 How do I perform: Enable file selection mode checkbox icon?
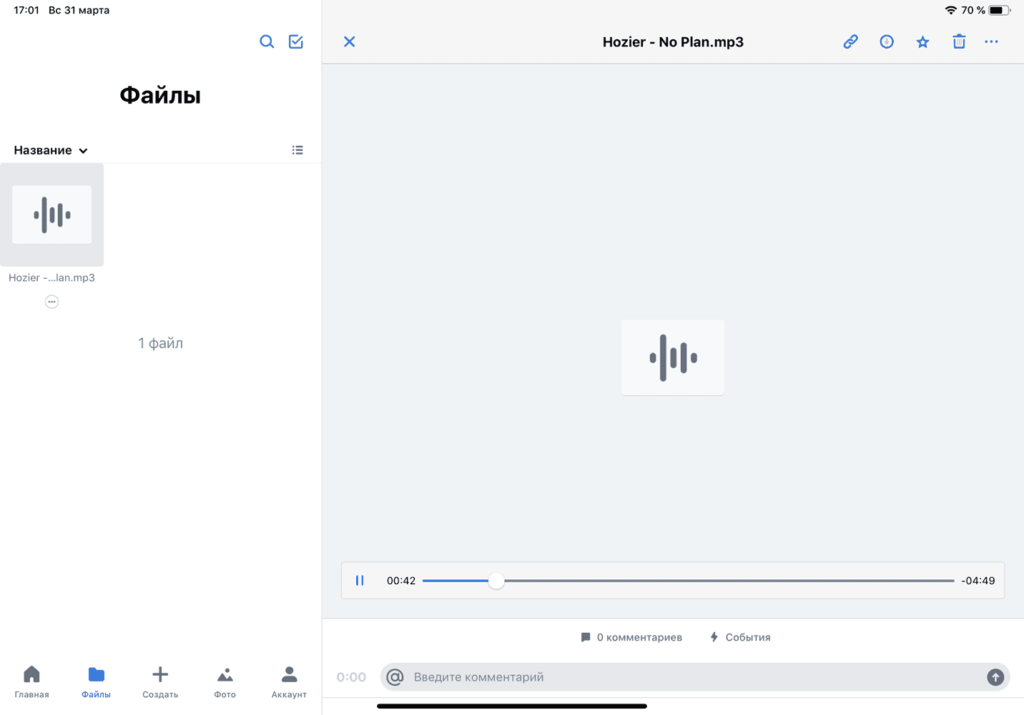[296, 42]
